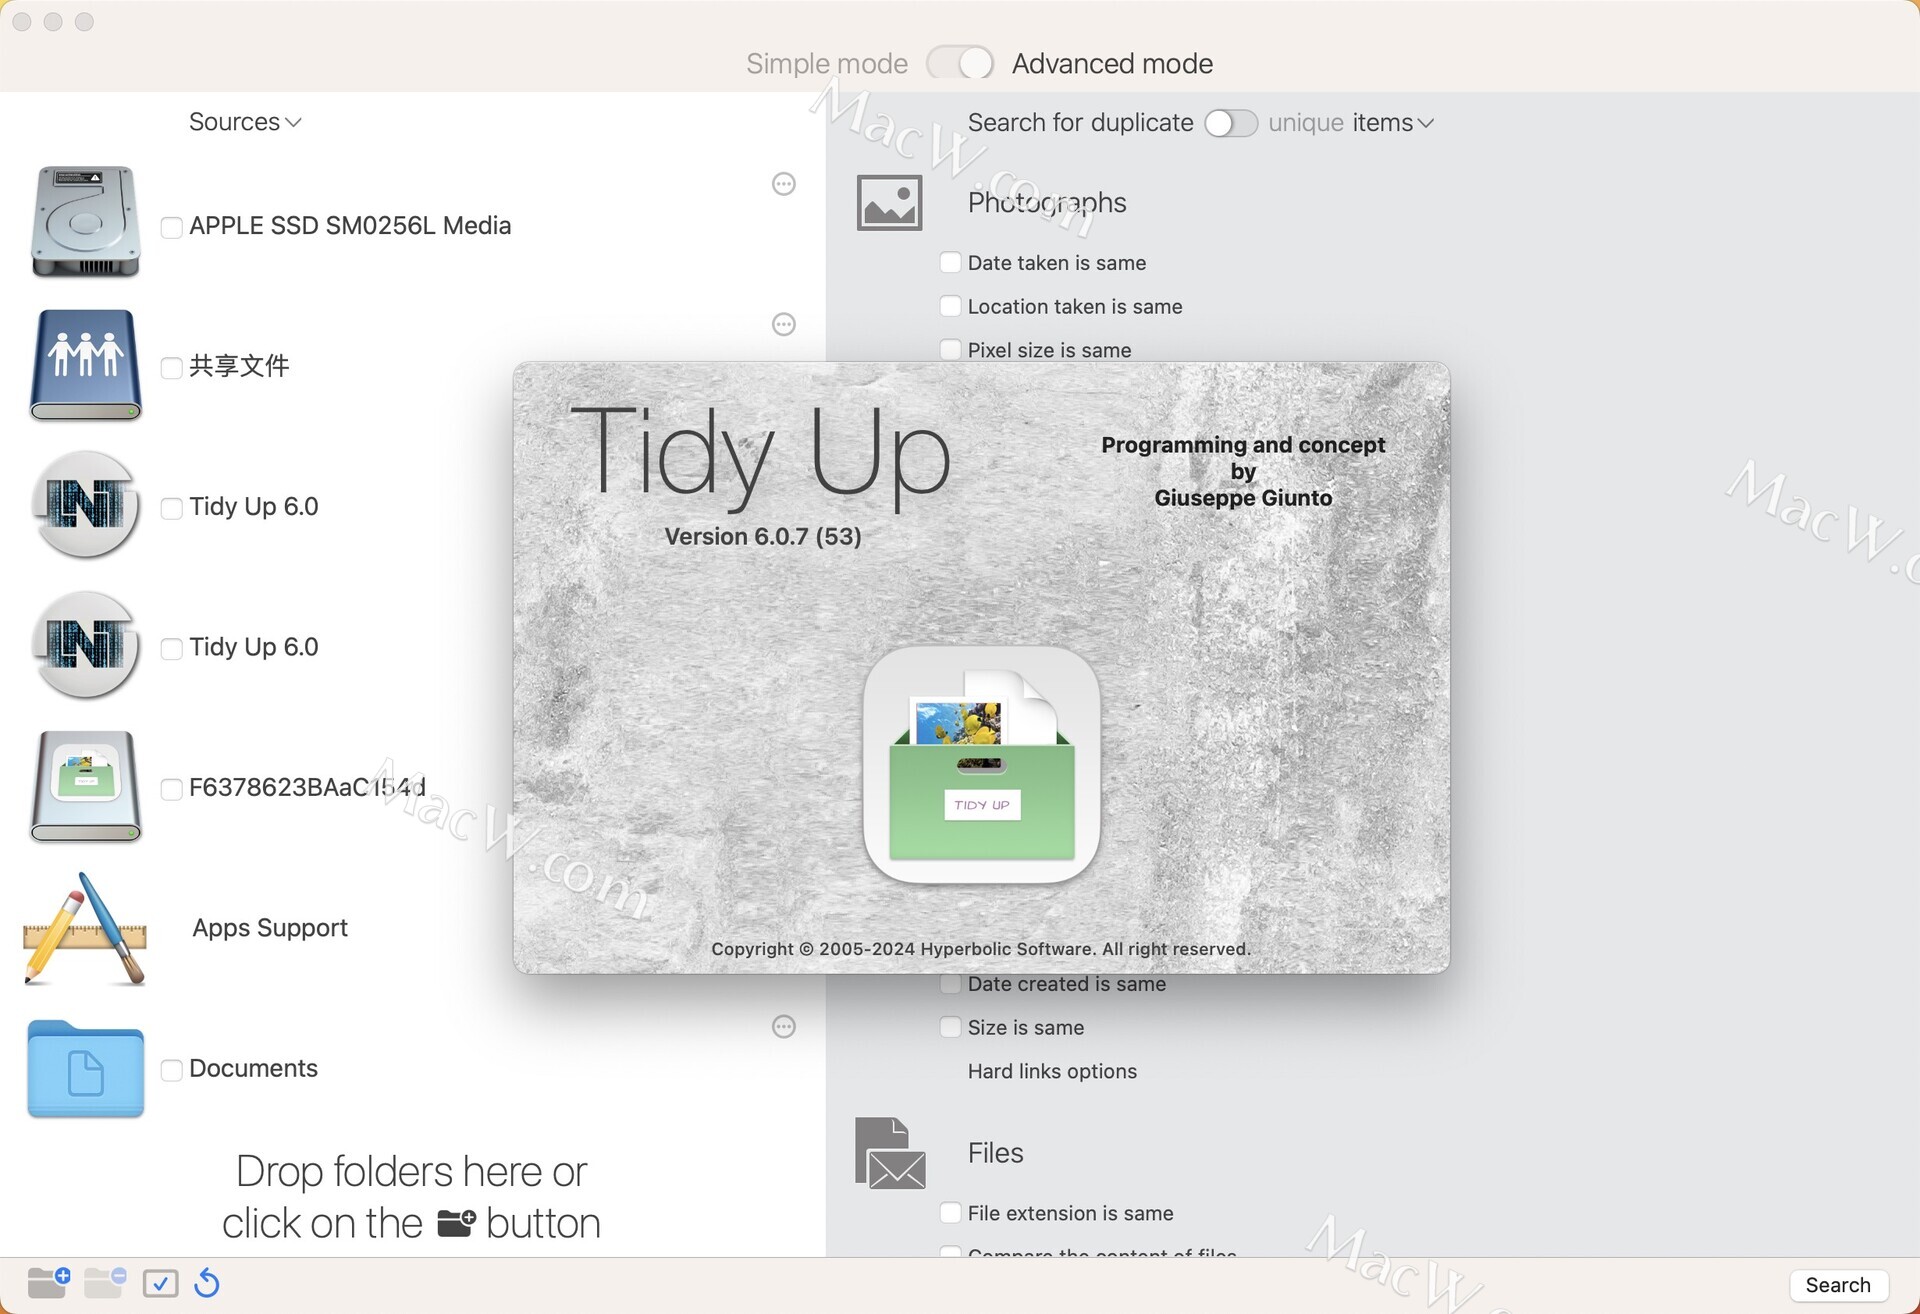This screenshot has height=1314, width=1920.
Task: Select the blue Documents folder icon
Action: [85, 1068]
